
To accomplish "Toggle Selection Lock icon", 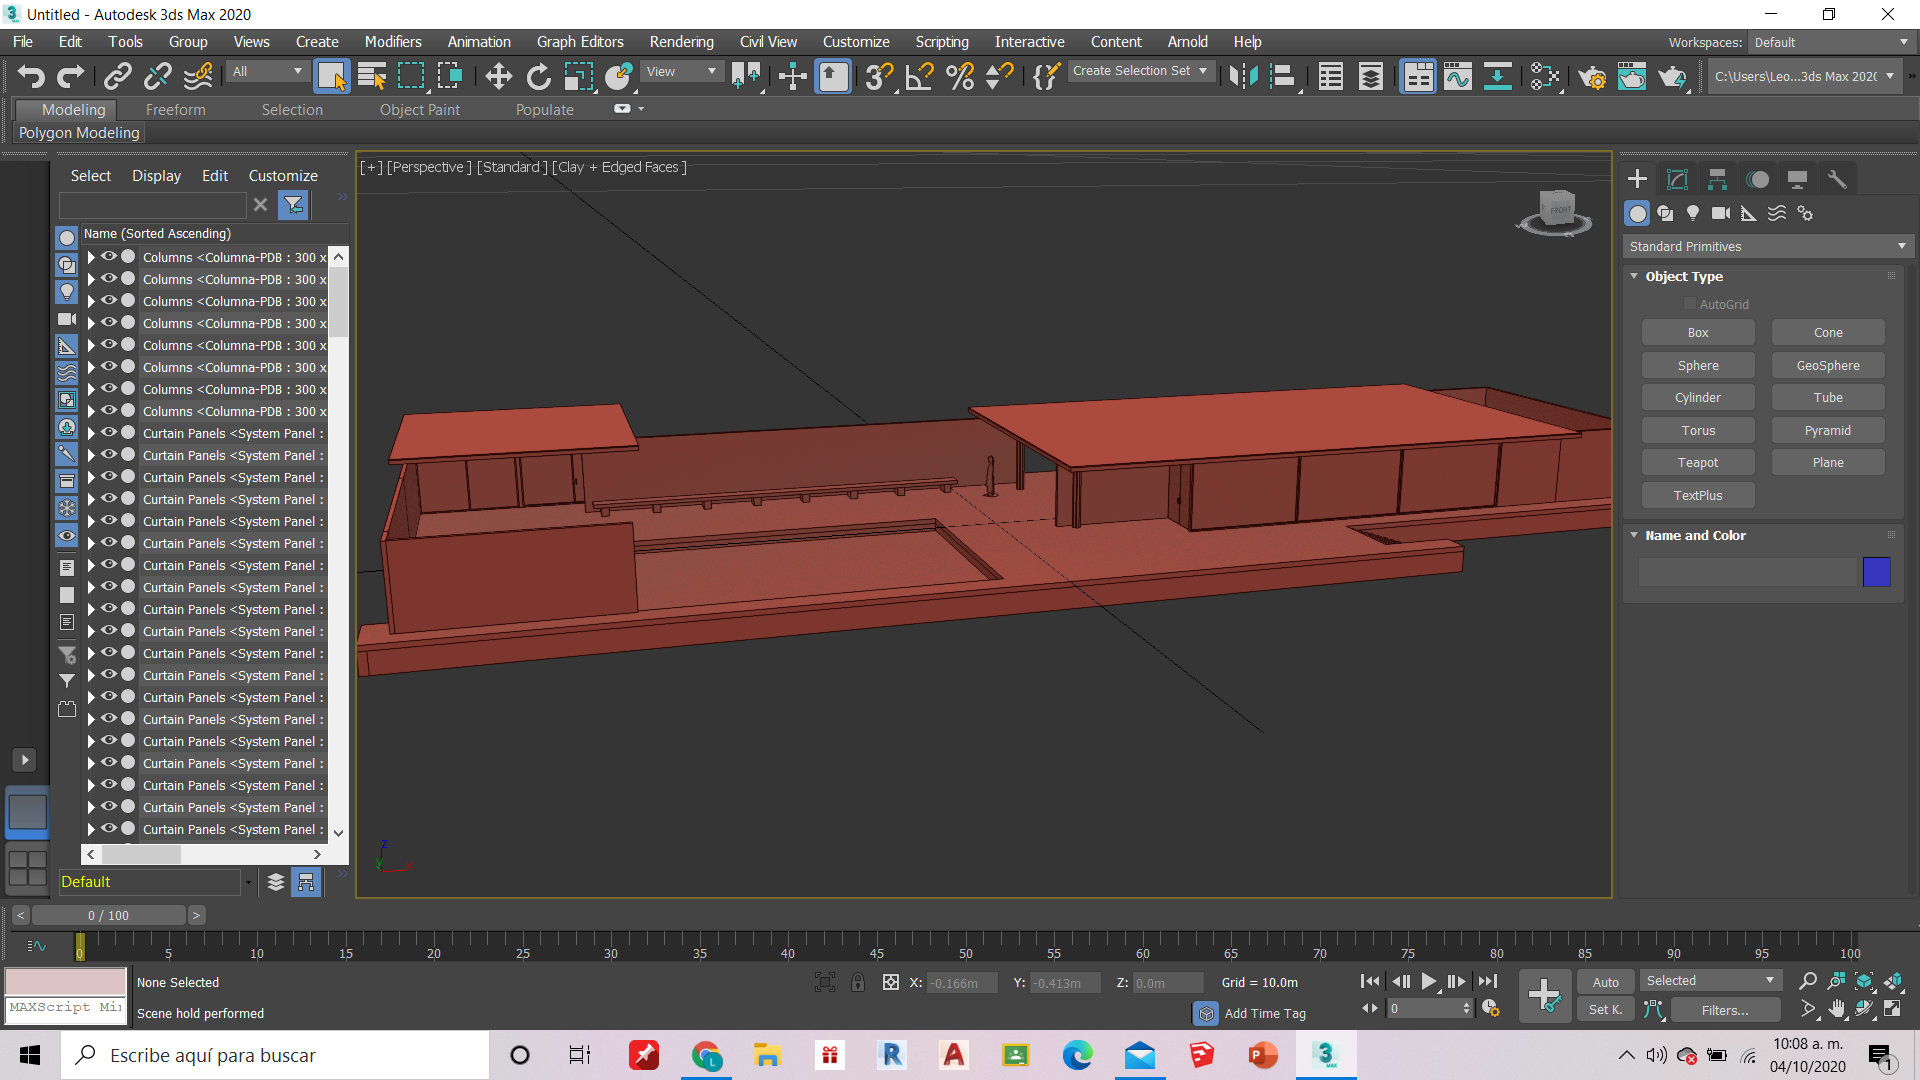I will [858, 982].
